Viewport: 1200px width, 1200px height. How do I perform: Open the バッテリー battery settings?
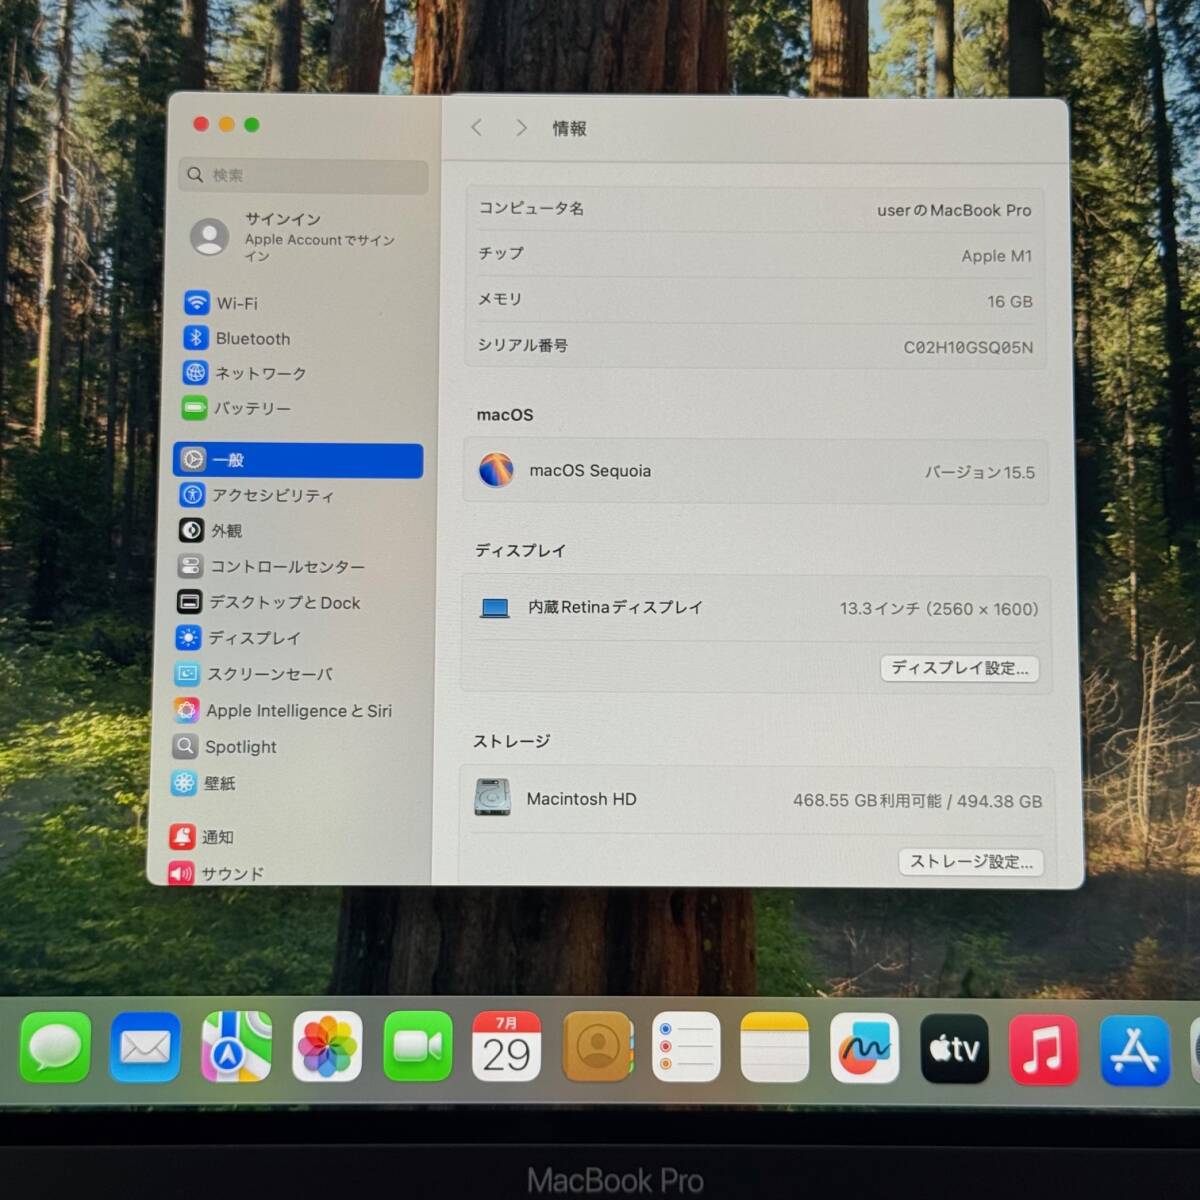238,408
